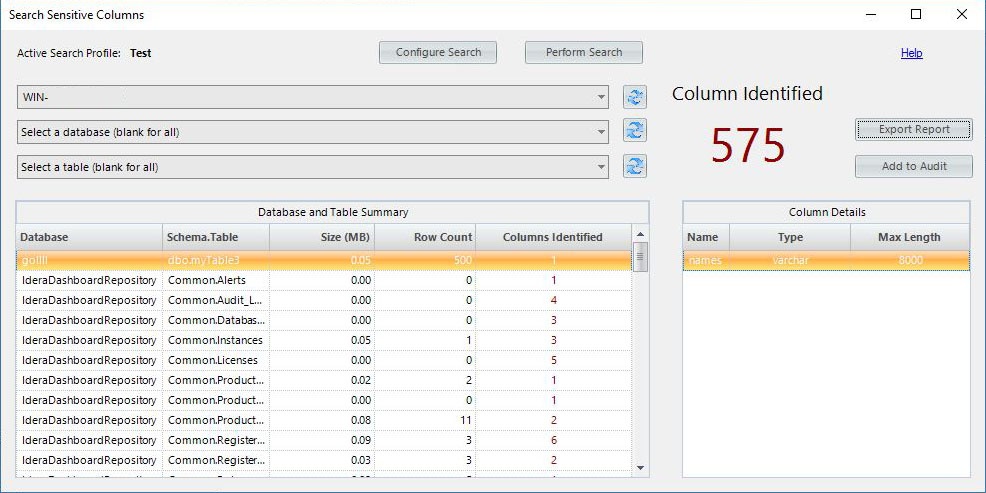Sort Column Details by Max Length header
The width and height of the screenshot is (986, 493).
pos(909,237)
